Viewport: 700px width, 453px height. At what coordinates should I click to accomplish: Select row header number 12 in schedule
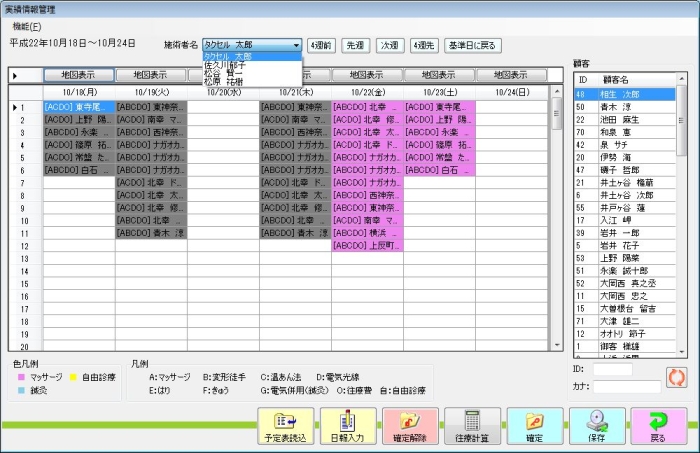point(25,246)
